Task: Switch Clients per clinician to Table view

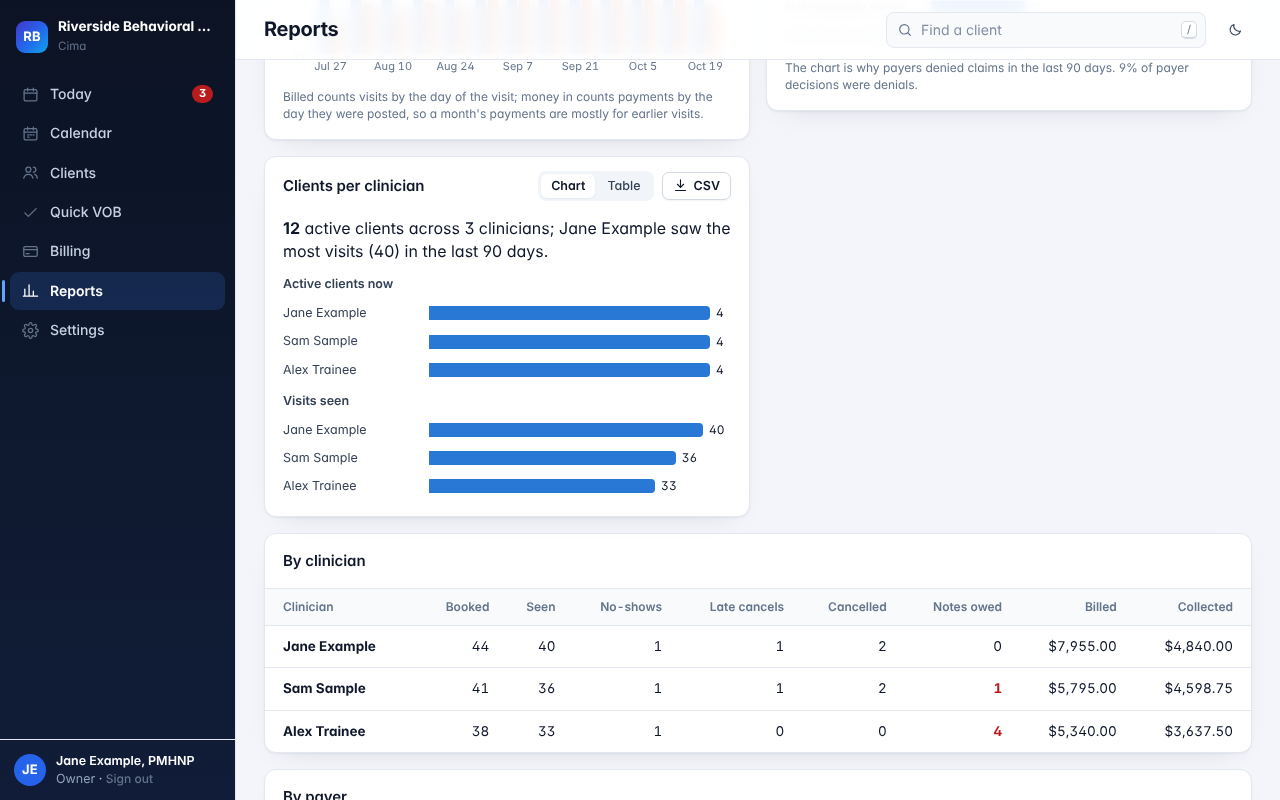Action: pyautogui.click(x=624, y=186)
